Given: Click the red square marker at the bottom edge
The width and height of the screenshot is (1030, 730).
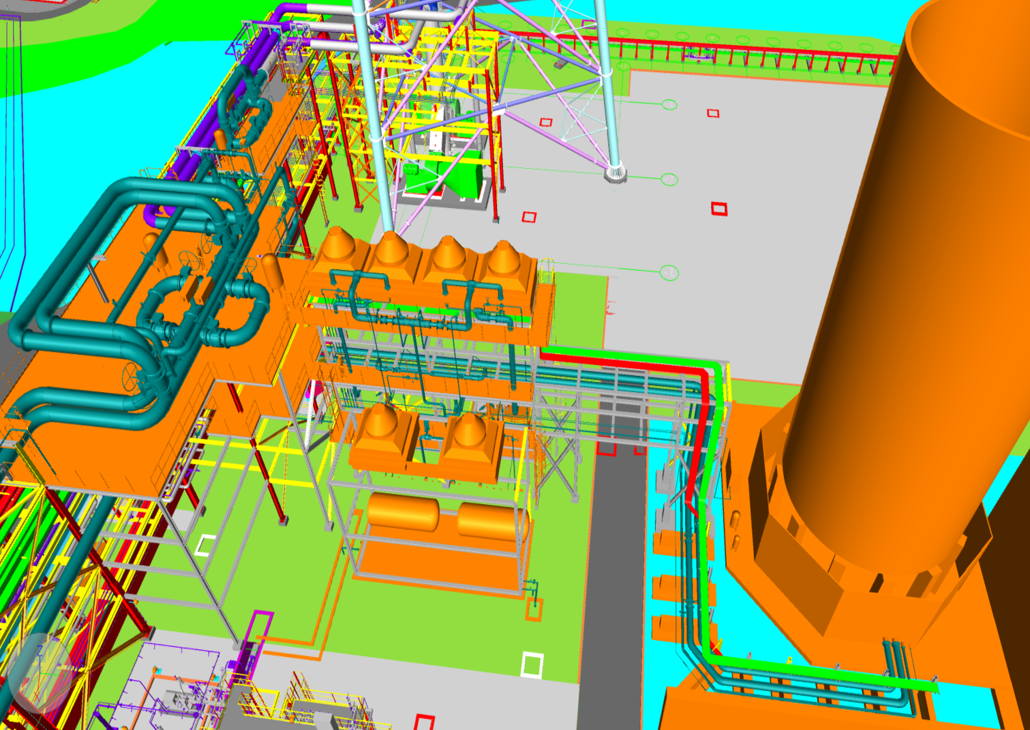Looking at the screenshot, I should pos(424,721).
